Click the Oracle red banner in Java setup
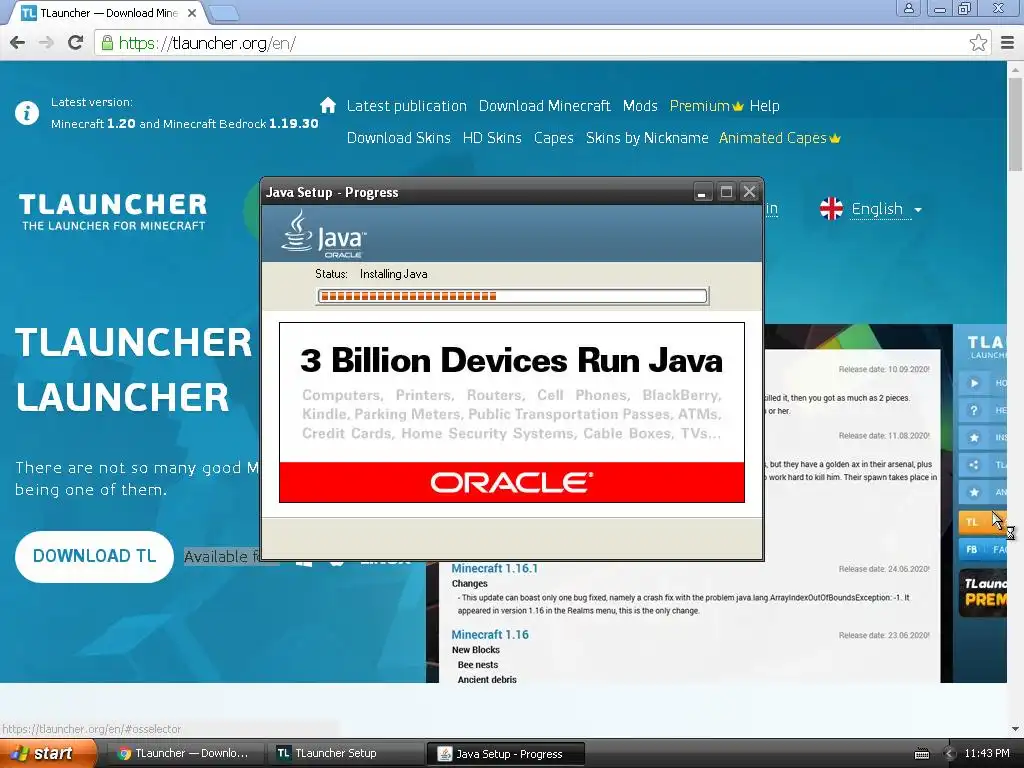Screen dimensions: 1024x768 [512, 483]
